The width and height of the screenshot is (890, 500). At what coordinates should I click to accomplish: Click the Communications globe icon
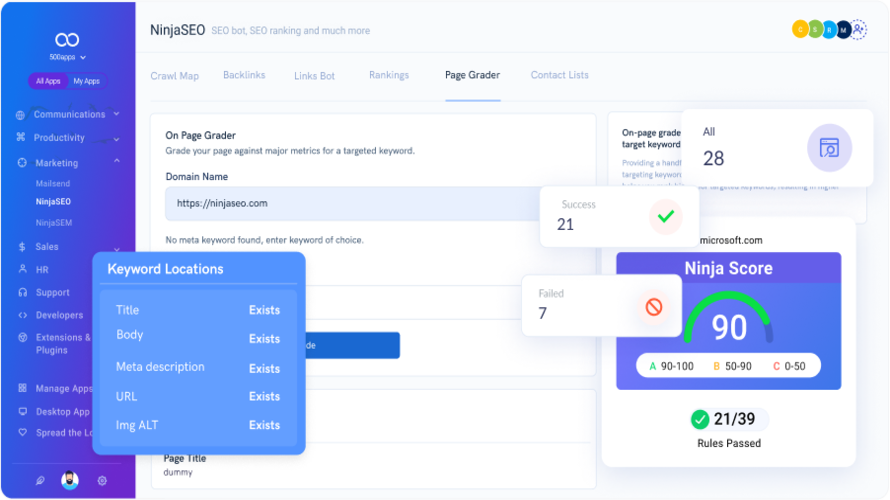(x=20, y=115)
